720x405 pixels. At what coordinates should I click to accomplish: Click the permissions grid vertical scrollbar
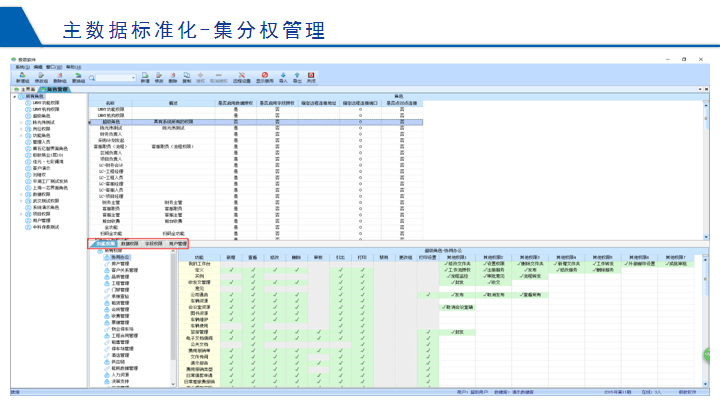point(705,320)
